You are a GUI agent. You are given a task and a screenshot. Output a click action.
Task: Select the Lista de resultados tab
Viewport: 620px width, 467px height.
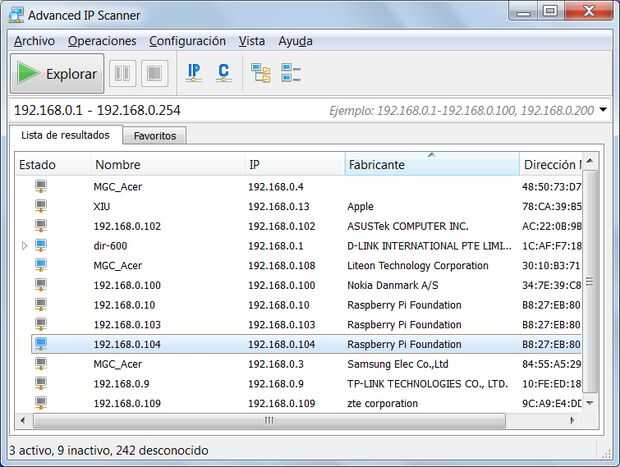click(66, 135)
